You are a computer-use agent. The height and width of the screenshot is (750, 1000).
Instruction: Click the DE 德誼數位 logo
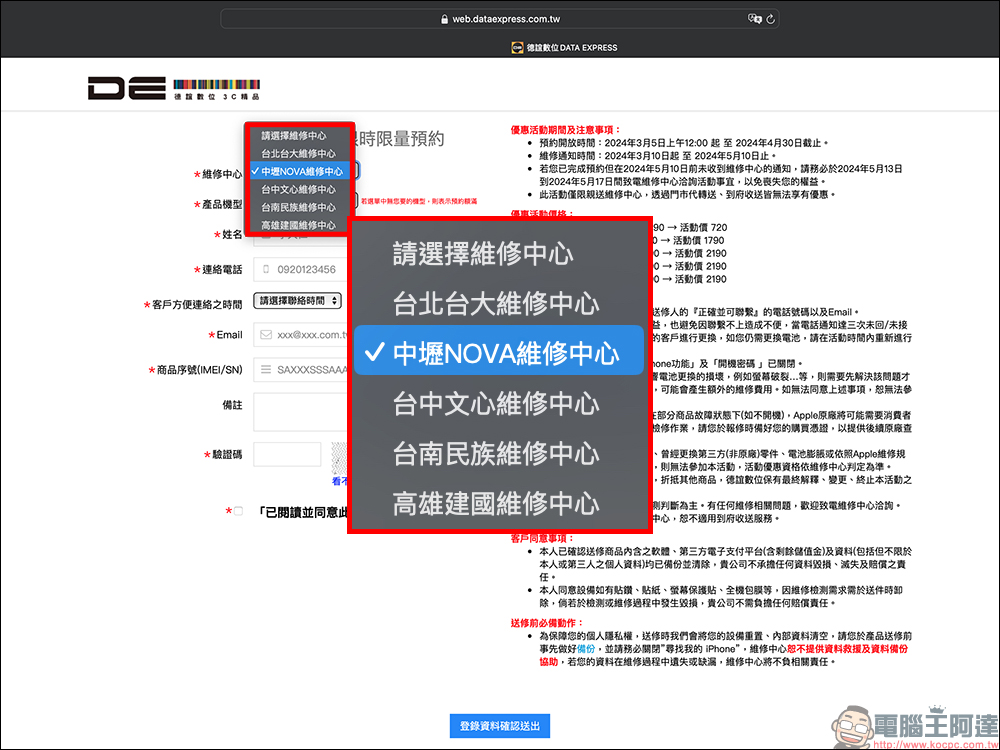point(174,89)
